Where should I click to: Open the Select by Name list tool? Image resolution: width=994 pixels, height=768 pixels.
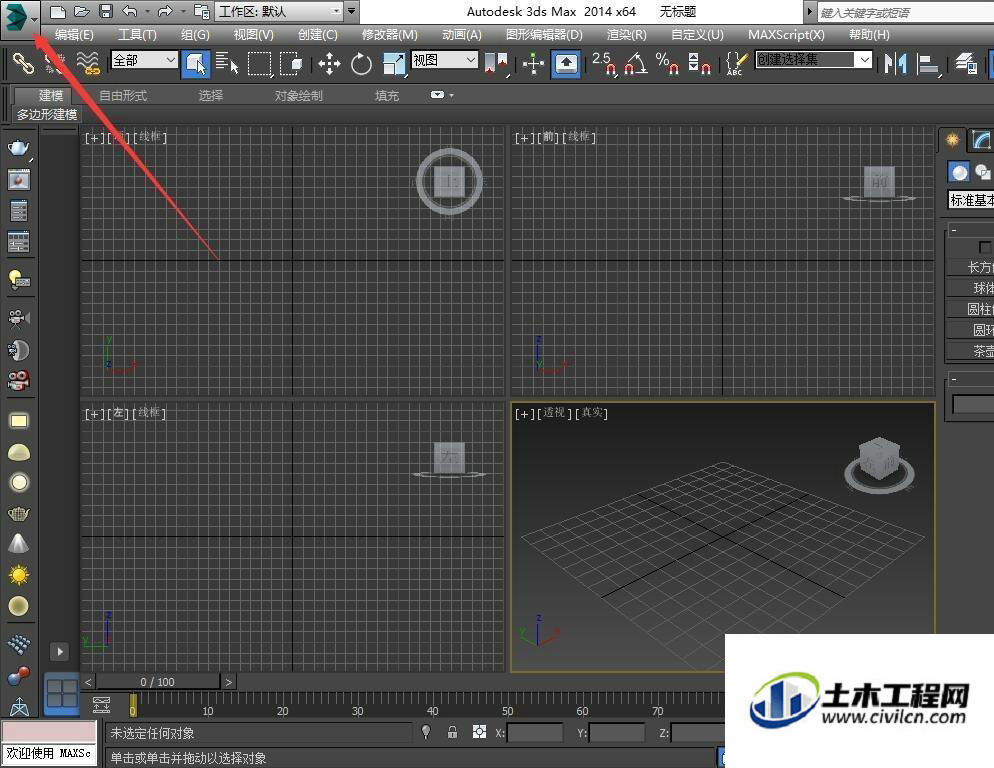[x=226, y=63]
